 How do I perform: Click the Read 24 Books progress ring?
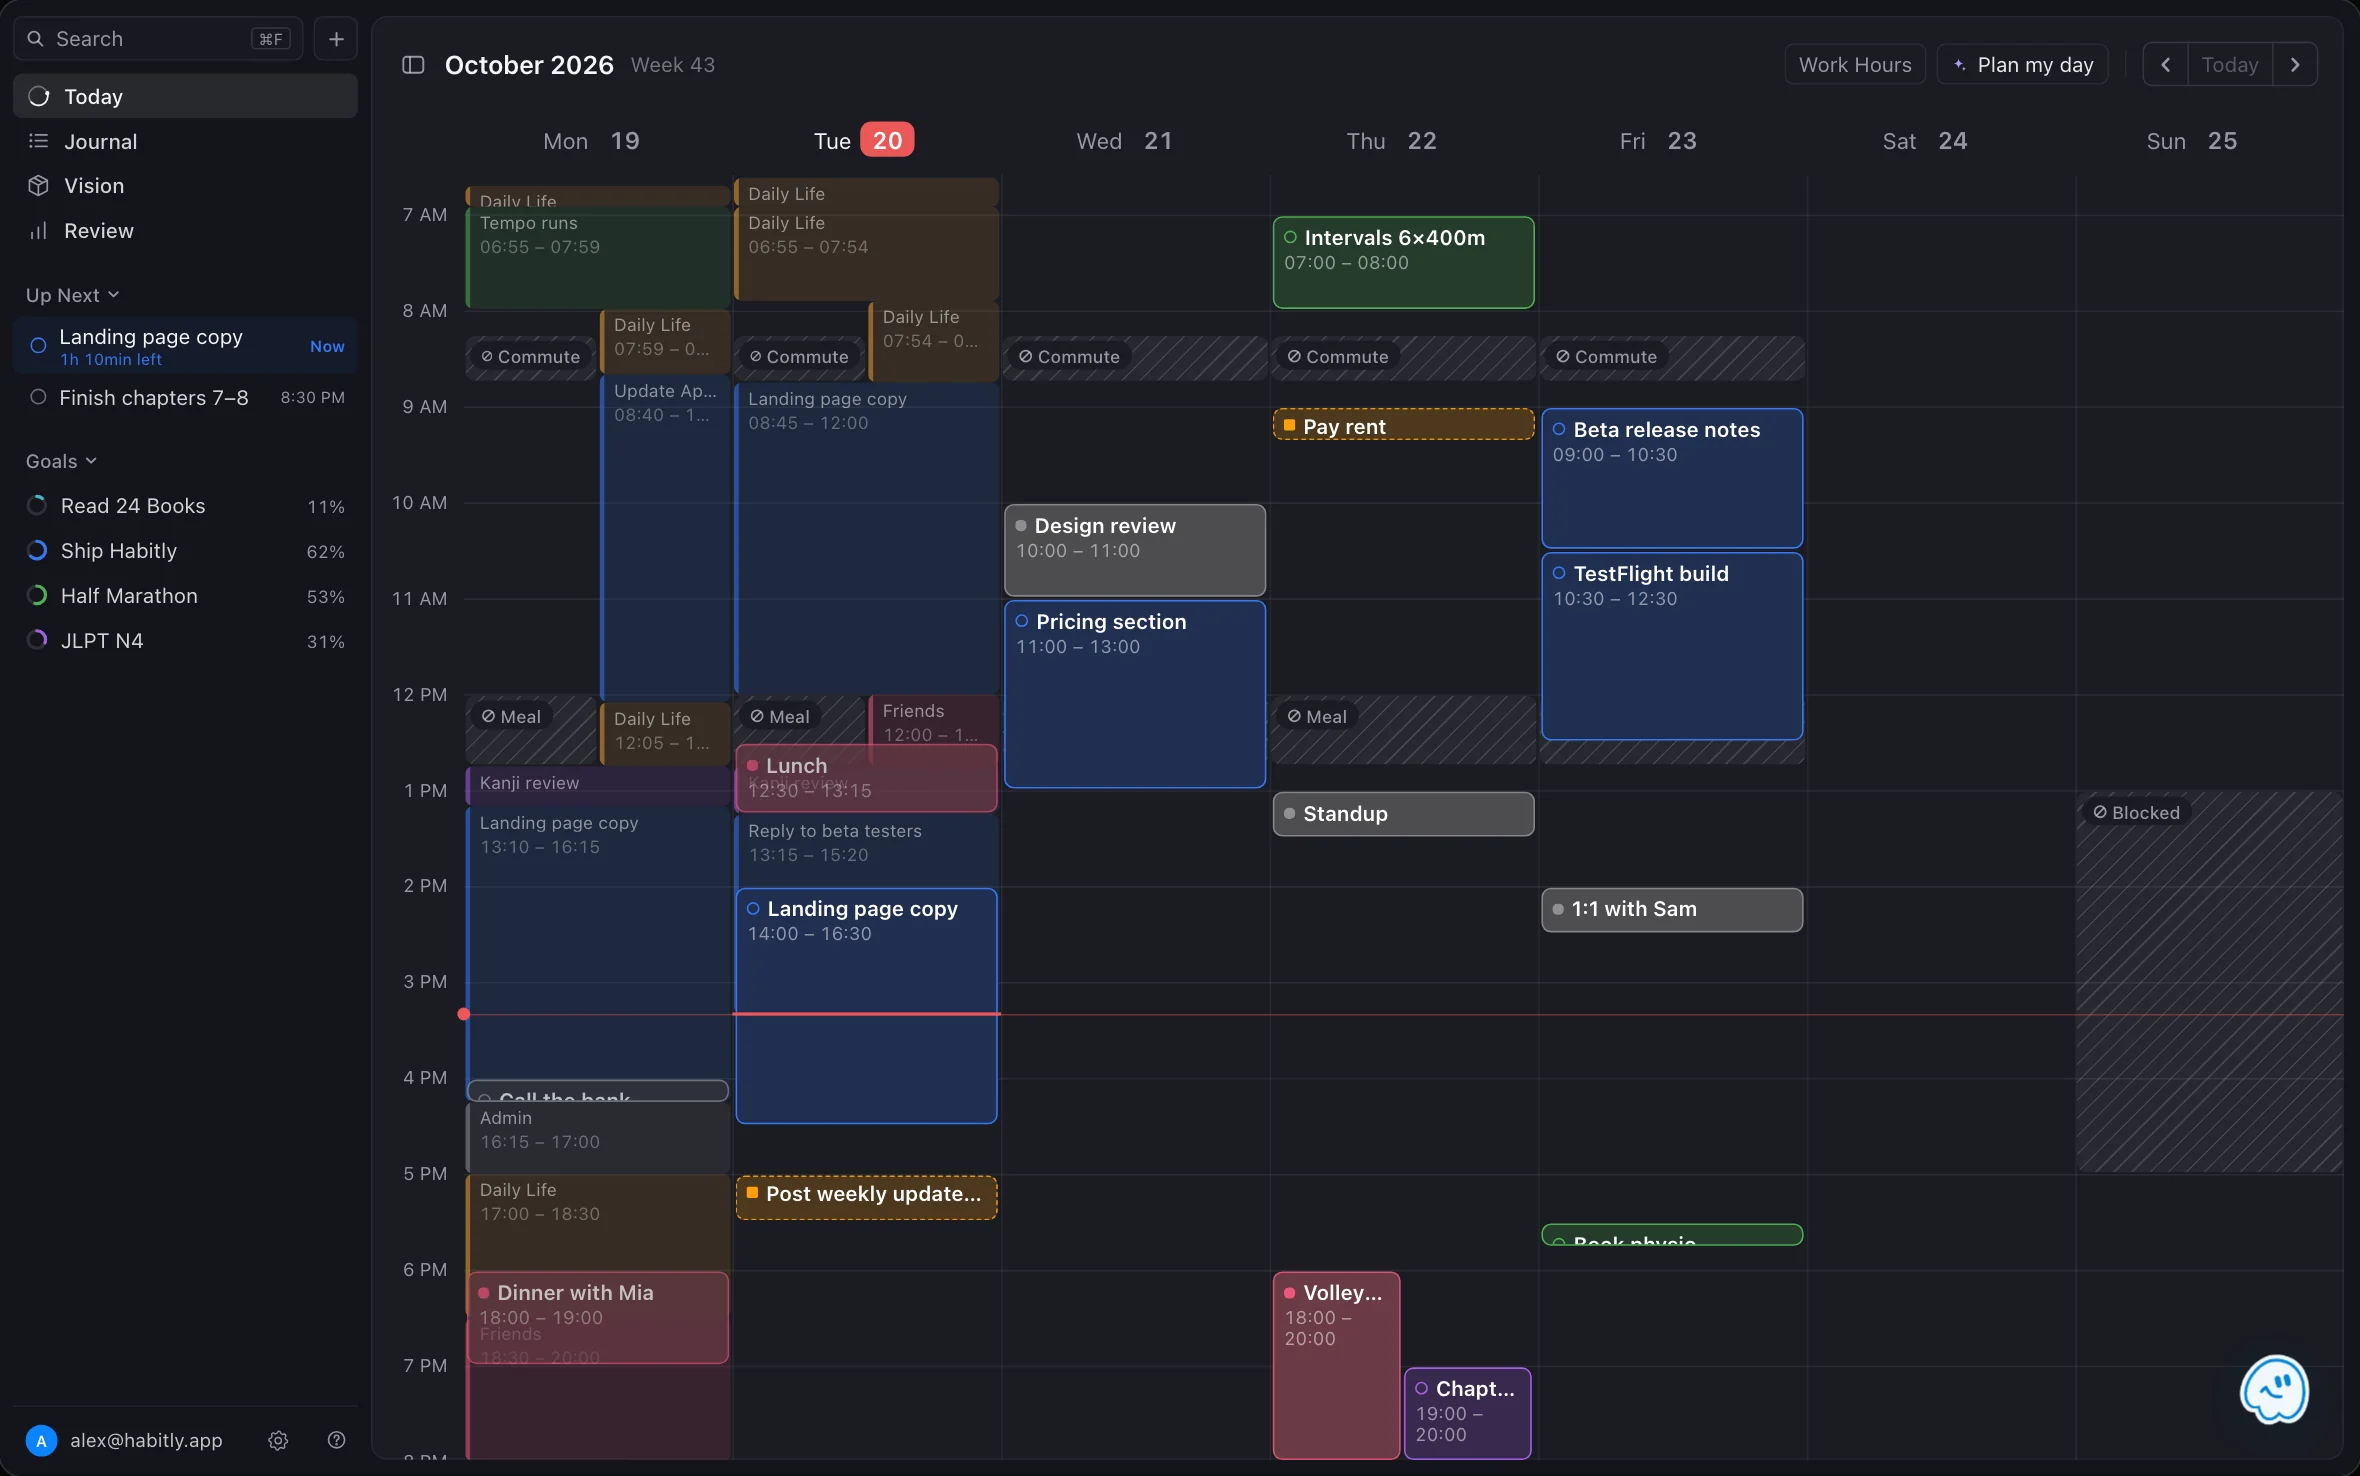coord(37,506)
